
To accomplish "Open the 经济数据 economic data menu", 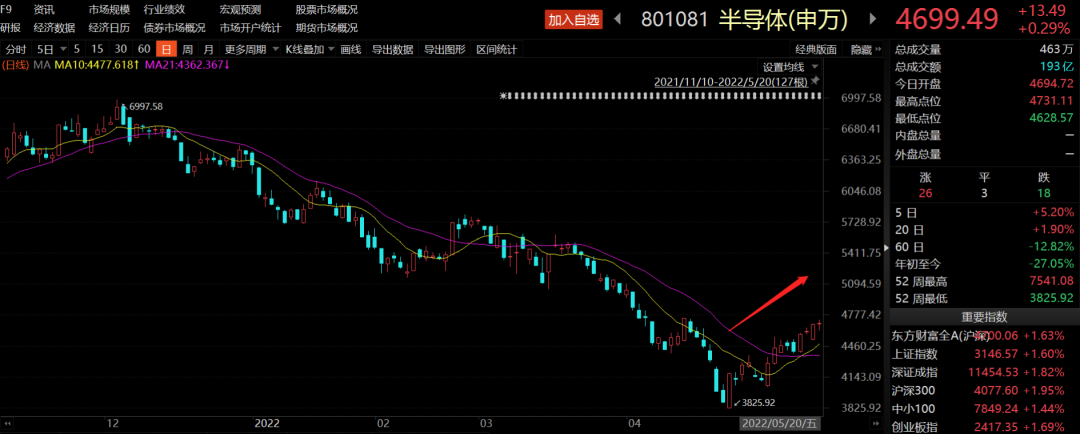I will click(x=54, y=28).
